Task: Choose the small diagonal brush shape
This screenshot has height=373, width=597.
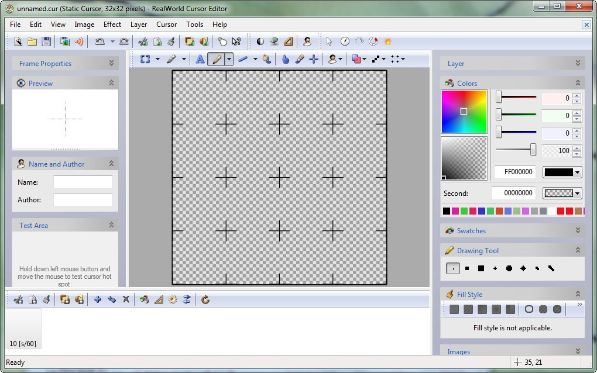Action: [x=537, y=268]
